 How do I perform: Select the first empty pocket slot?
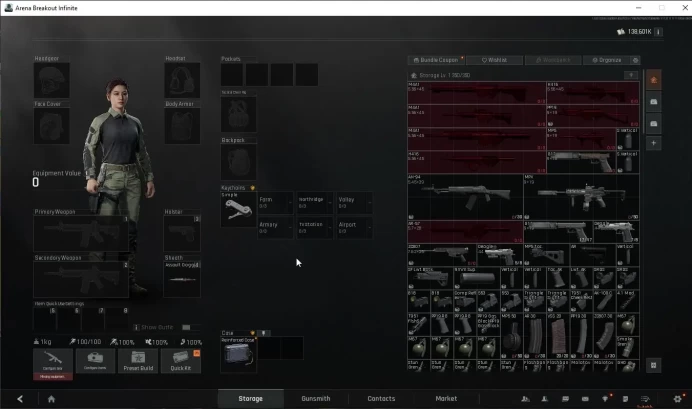point(232,74)
